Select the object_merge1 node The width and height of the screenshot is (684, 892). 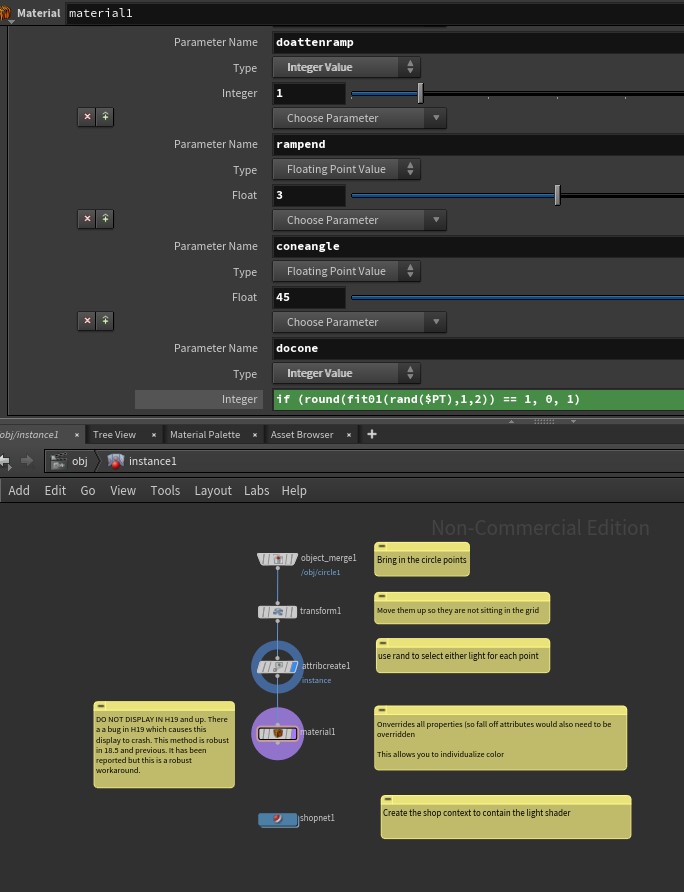pos(277,559)
